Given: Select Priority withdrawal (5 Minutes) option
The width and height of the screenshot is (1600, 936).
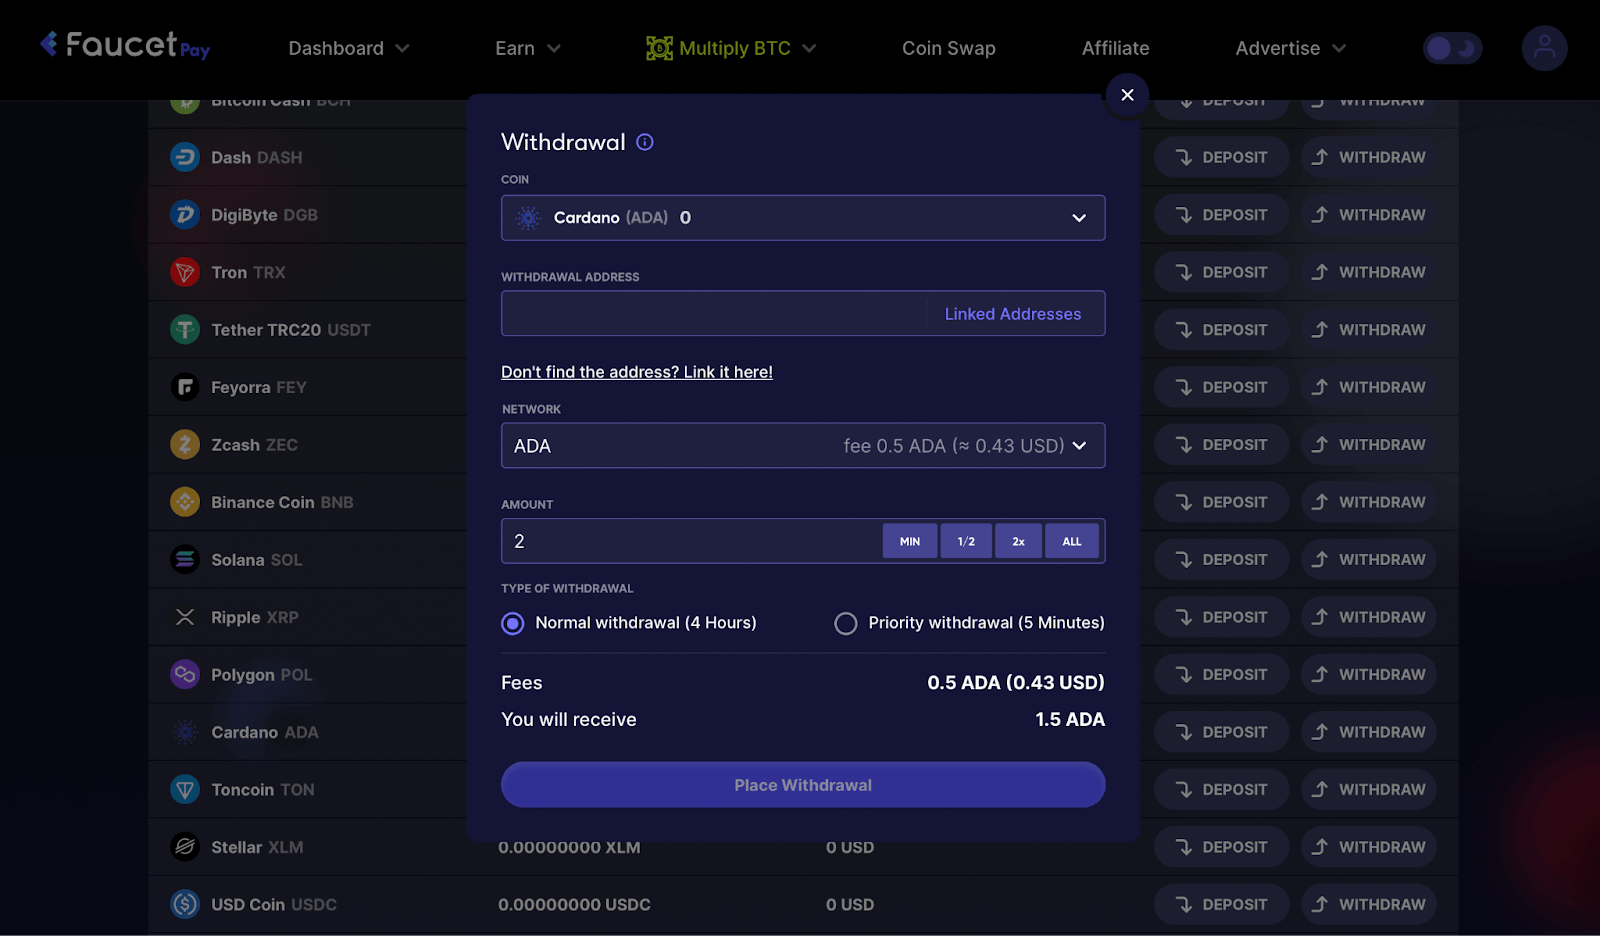Looking at the screenshot, I should coord(846,624).
